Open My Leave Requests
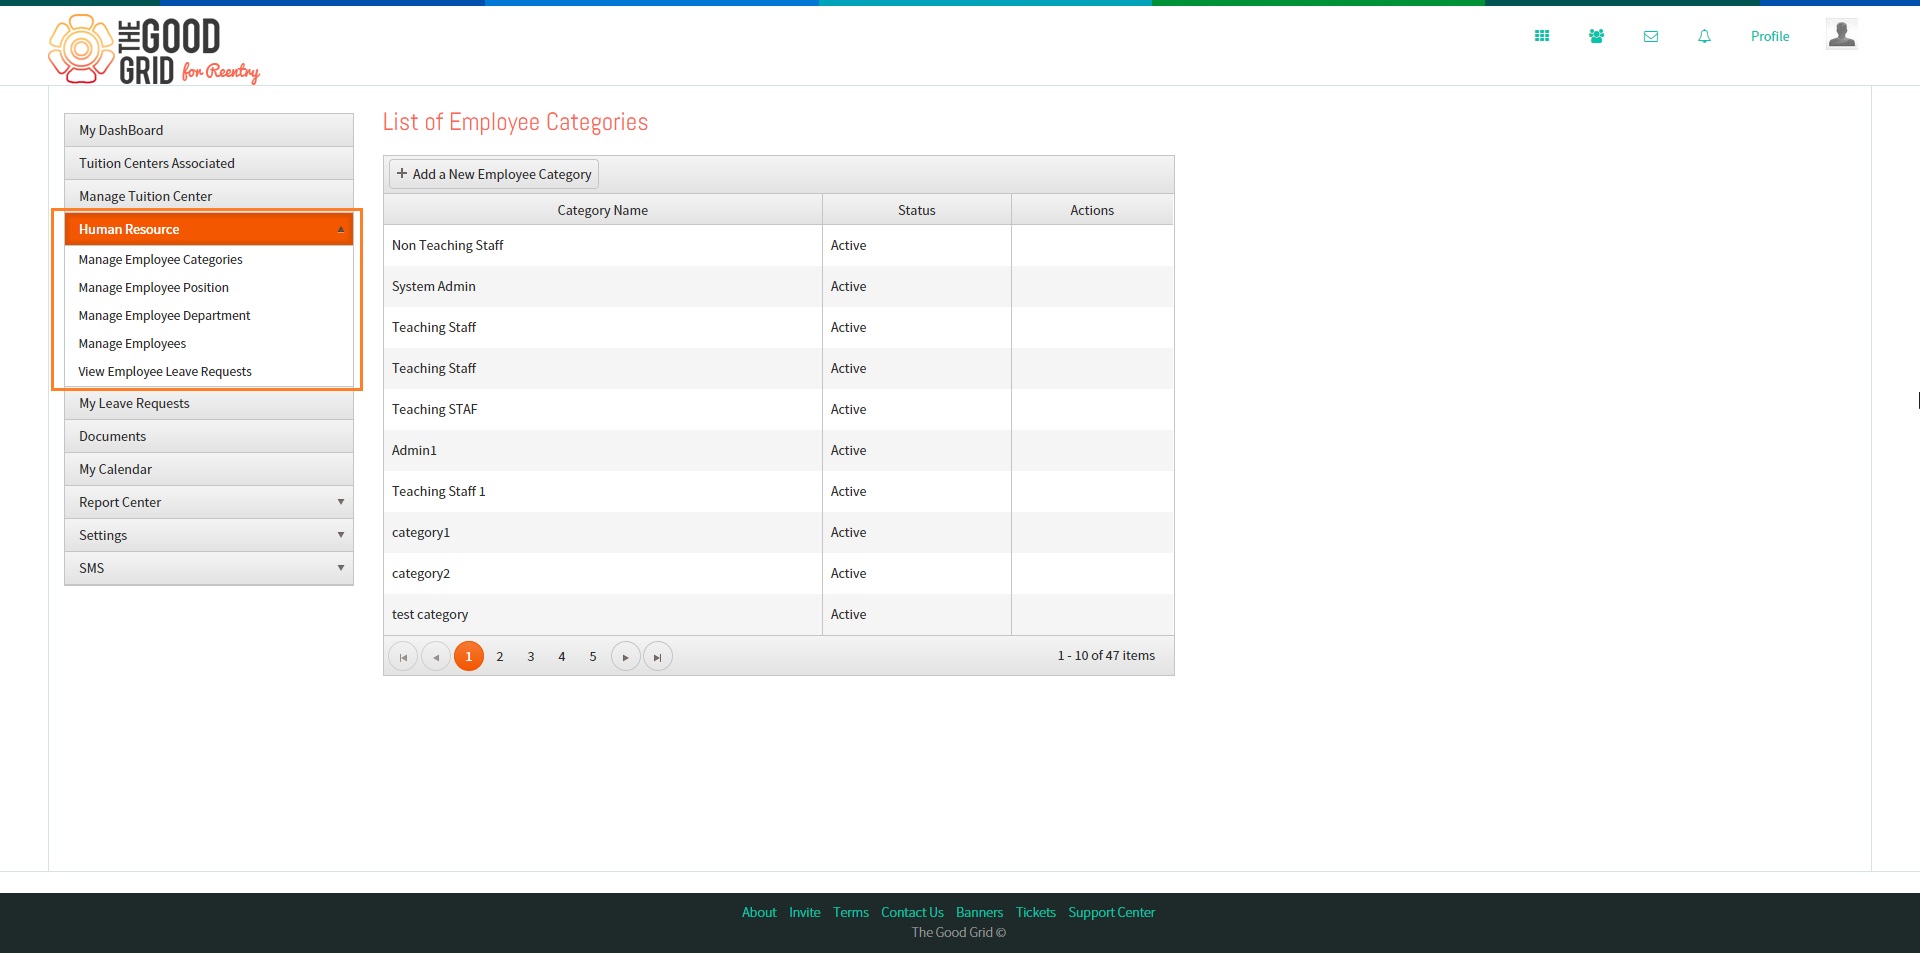 click(x=209, y=403)
